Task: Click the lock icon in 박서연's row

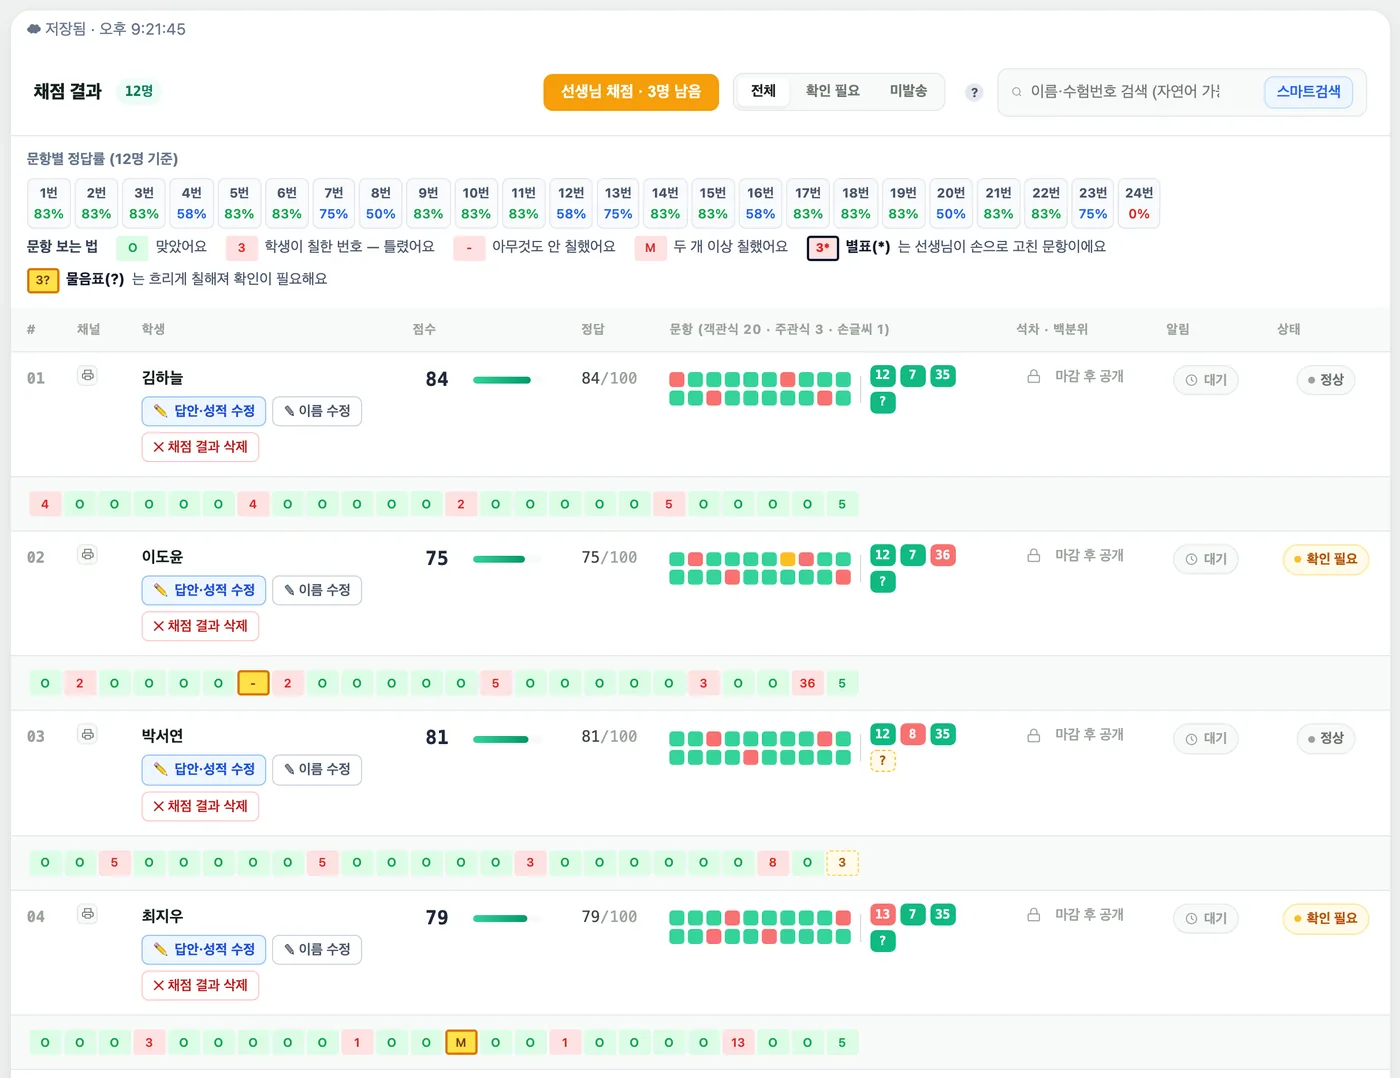Action: (1034, 735)
